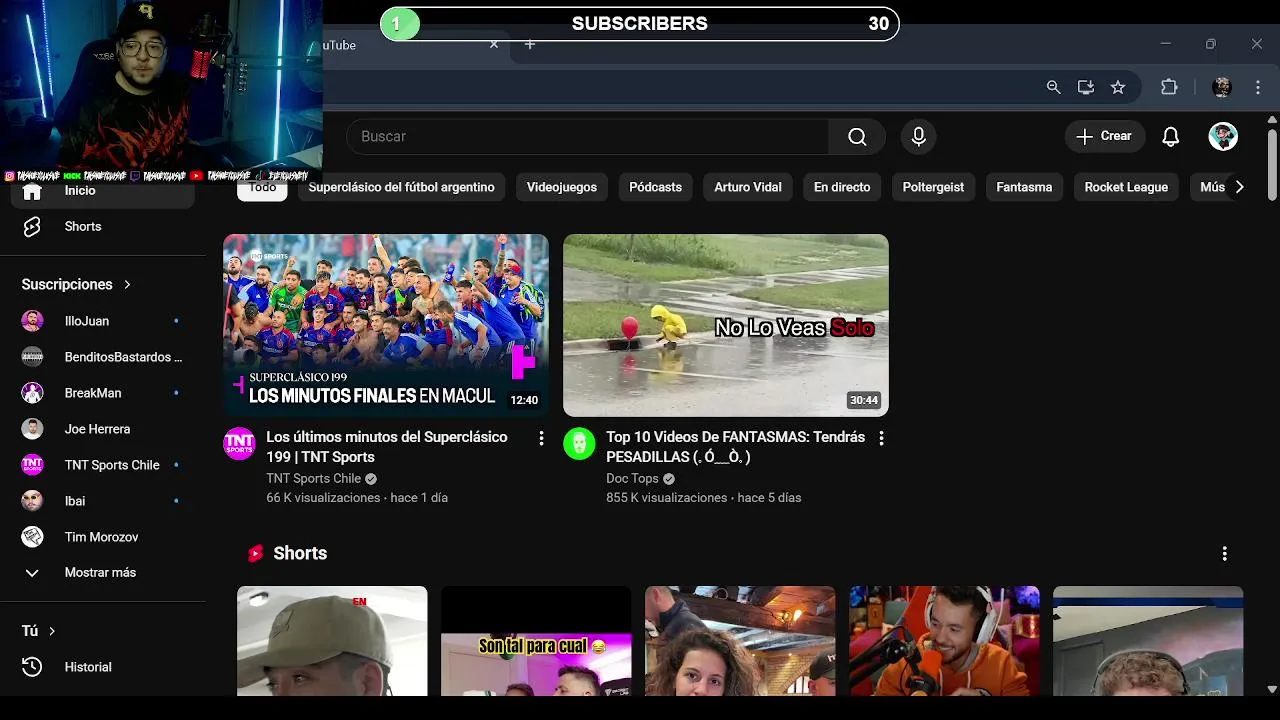Open the notifications bell

[x=1171, y=137]
